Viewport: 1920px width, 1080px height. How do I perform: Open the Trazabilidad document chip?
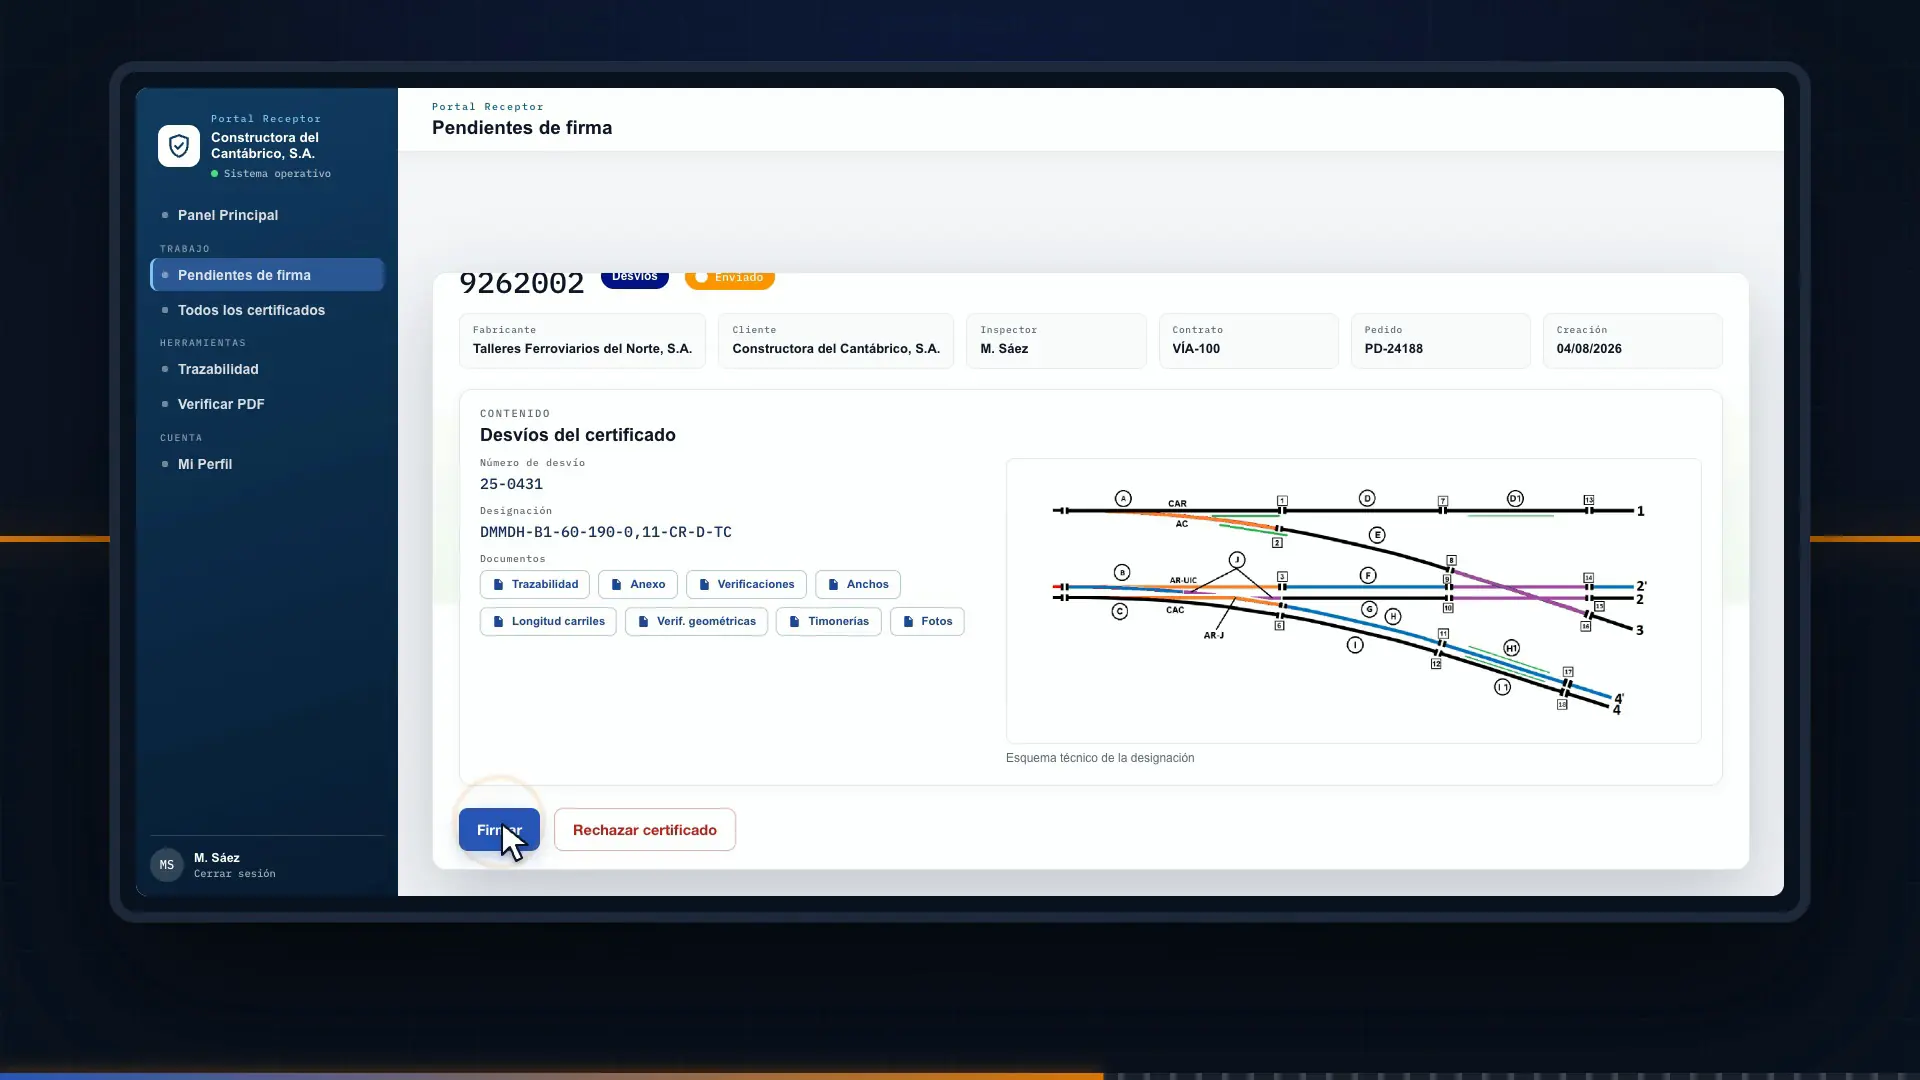535,584
